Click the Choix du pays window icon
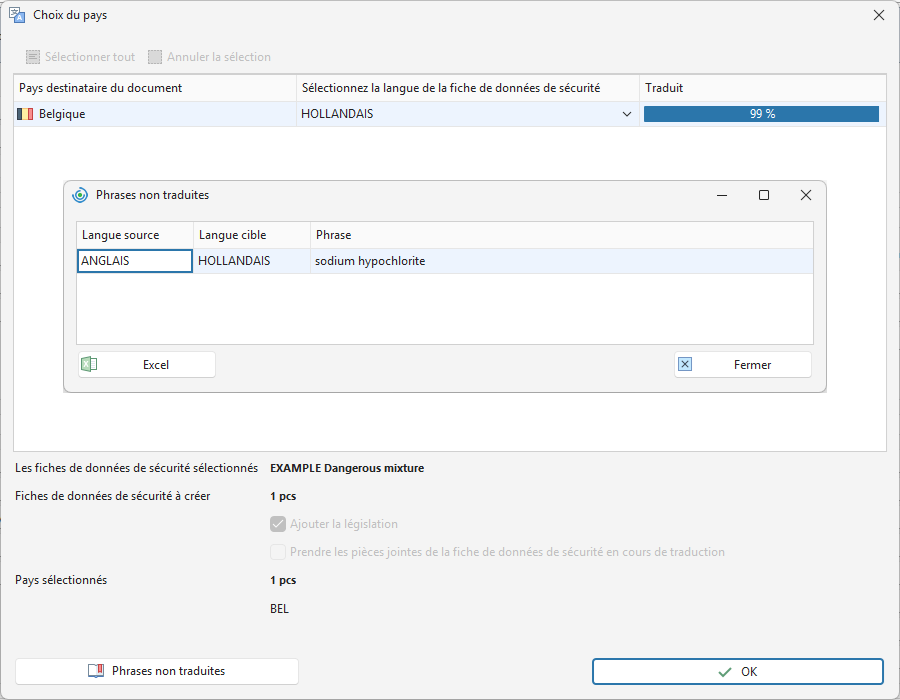 coord(17,15)
